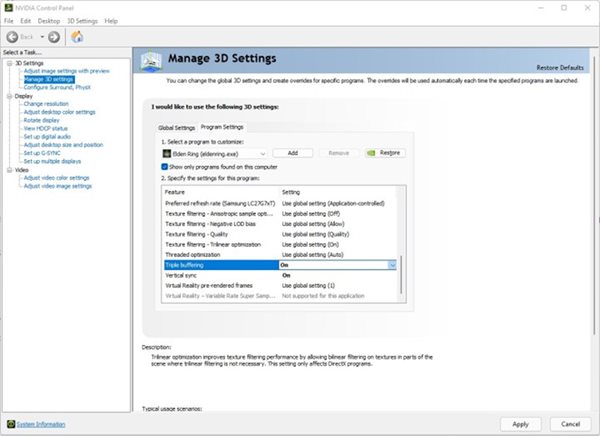Click the Elden Ring program icon
600x436 pixels.
167,153
